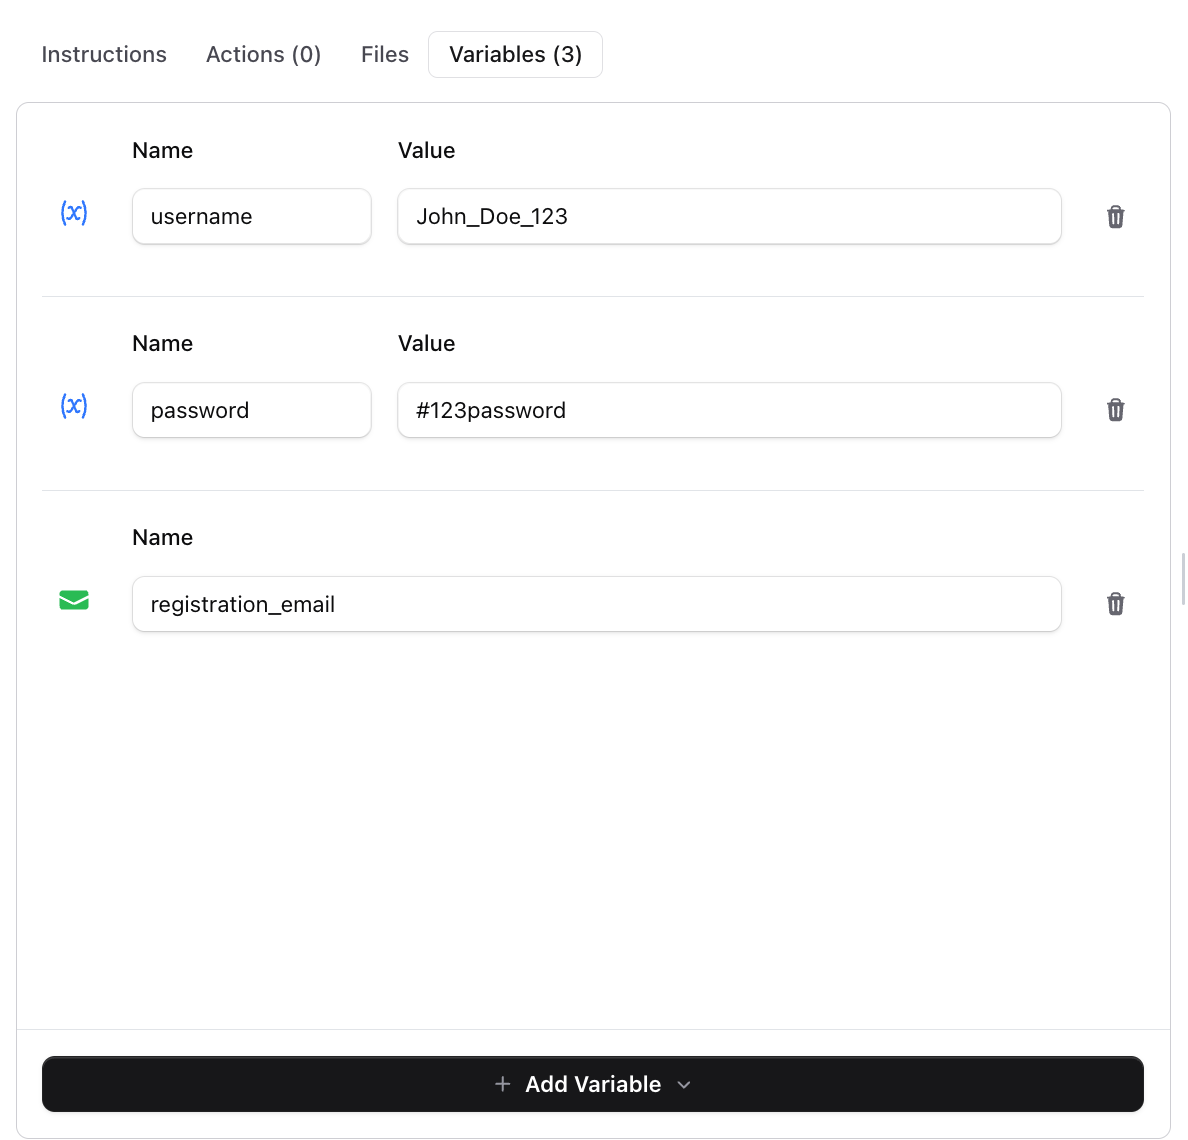Click the plus icon in Add Variable
The image size is (1188, 1140).
(x=502, y=1084)
